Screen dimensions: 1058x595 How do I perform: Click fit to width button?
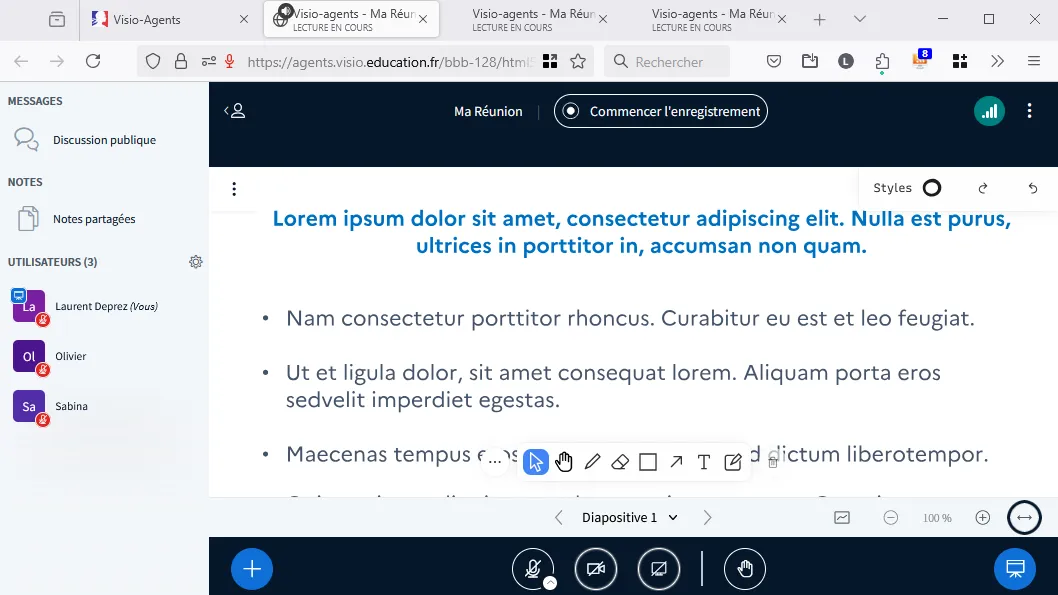(1024, 517)
